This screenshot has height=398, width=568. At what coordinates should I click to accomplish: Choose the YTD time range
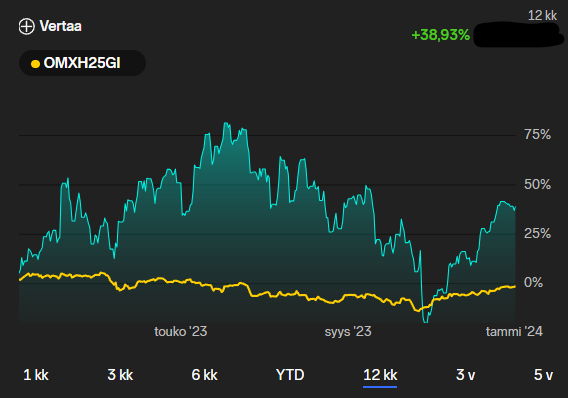pyautogui.click(x=290, y=375)
